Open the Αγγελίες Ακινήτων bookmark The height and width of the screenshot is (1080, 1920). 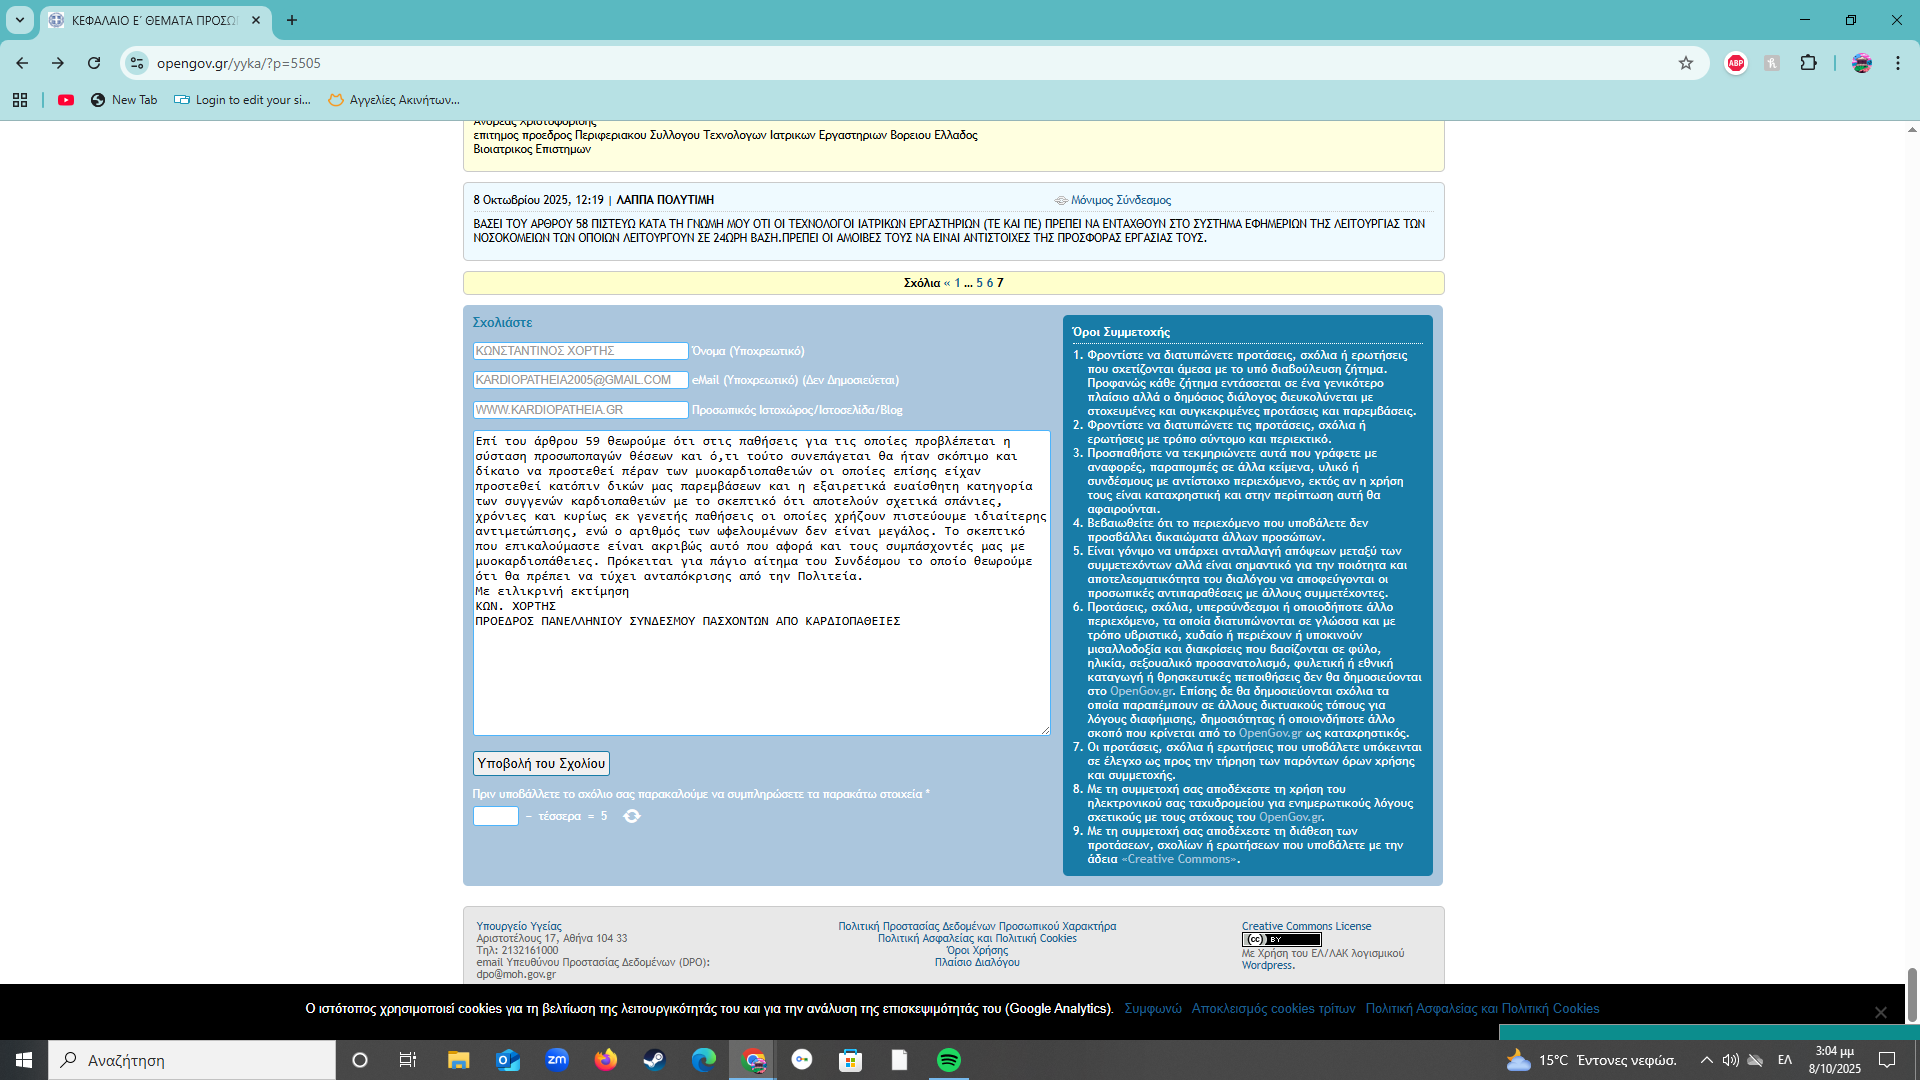[x=394, y=100]
